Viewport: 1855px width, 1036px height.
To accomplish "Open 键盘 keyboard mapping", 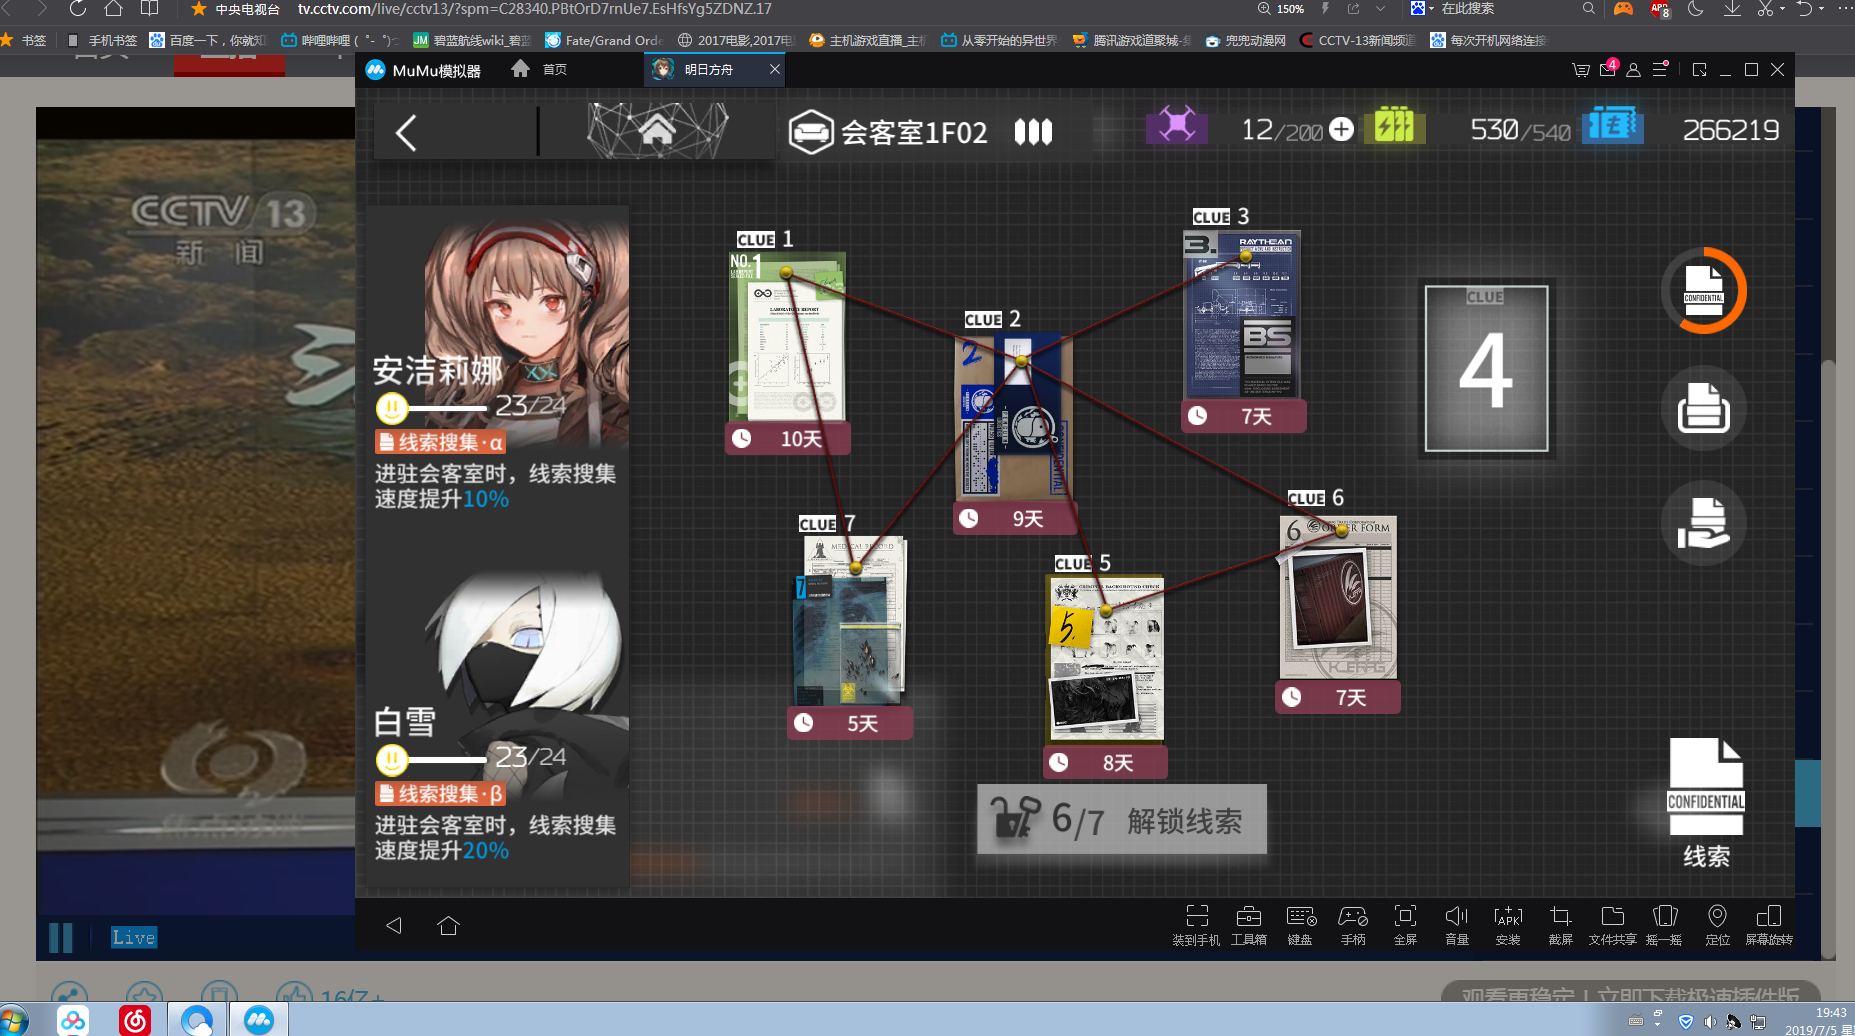I will coord(1300,925).
